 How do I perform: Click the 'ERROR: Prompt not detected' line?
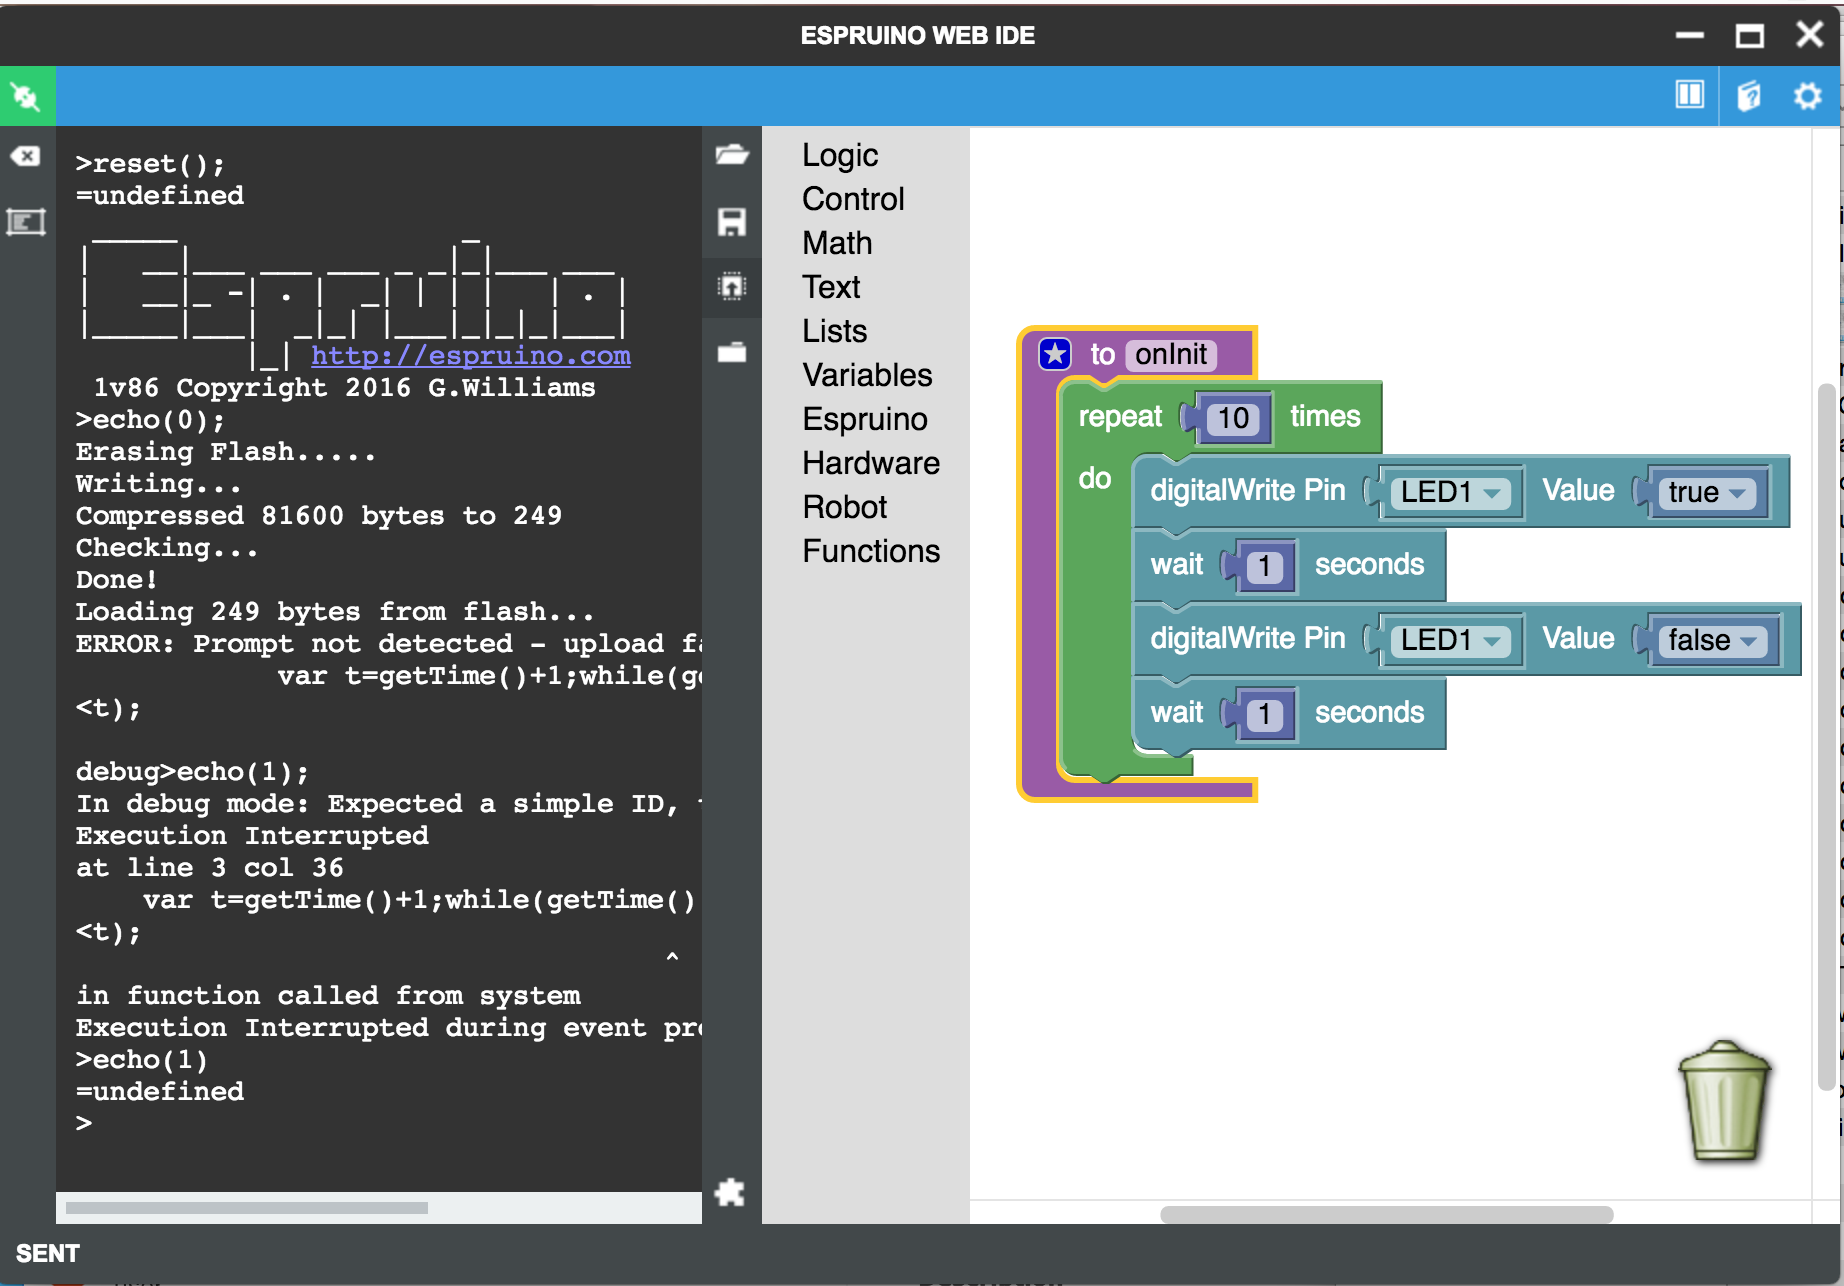pos(389,643)
